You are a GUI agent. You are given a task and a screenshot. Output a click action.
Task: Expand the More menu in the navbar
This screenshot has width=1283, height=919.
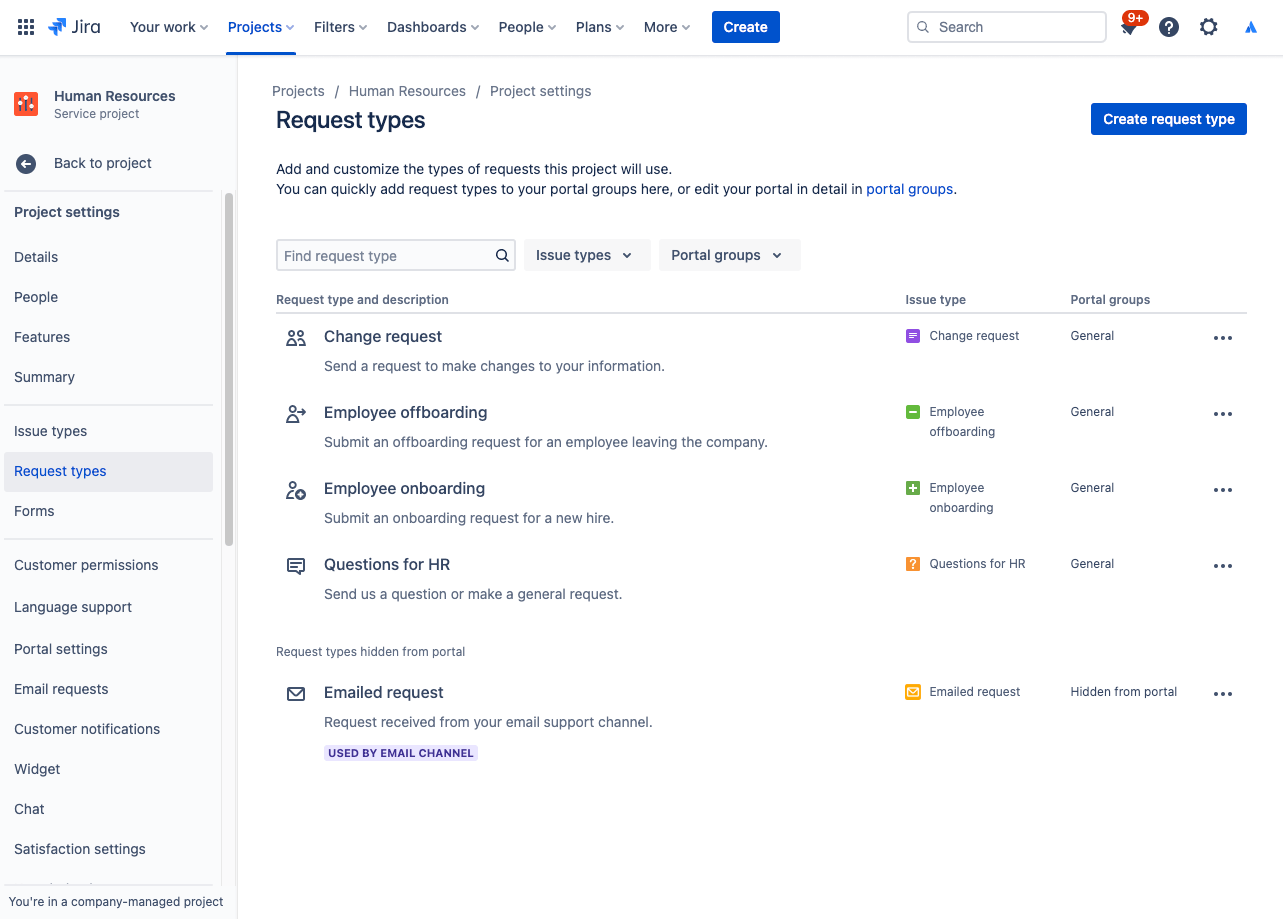click(665, 27)
